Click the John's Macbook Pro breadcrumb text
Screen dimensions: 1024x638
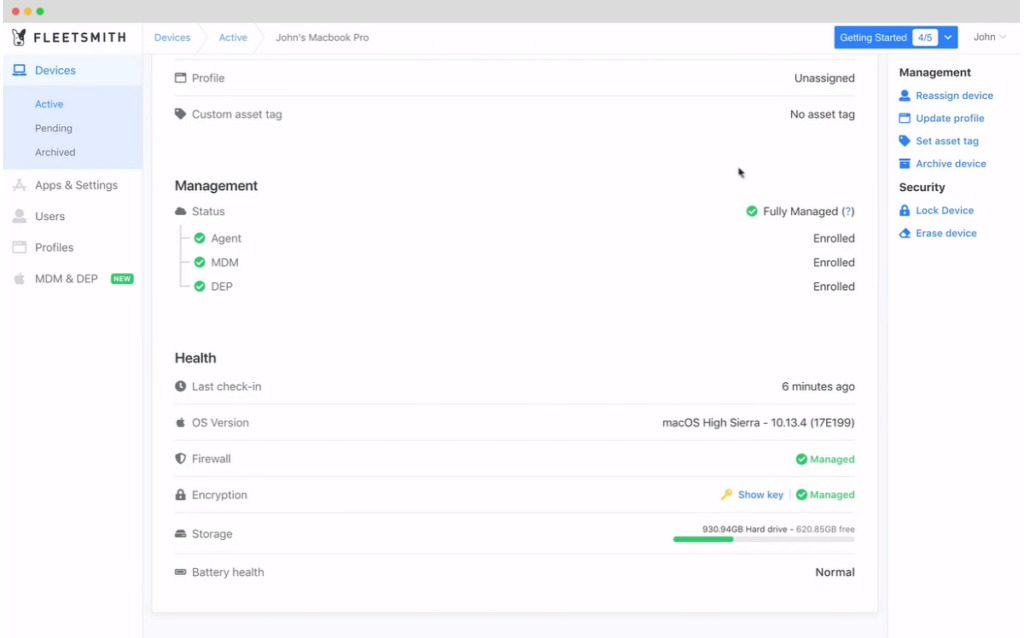pos(322,37)
